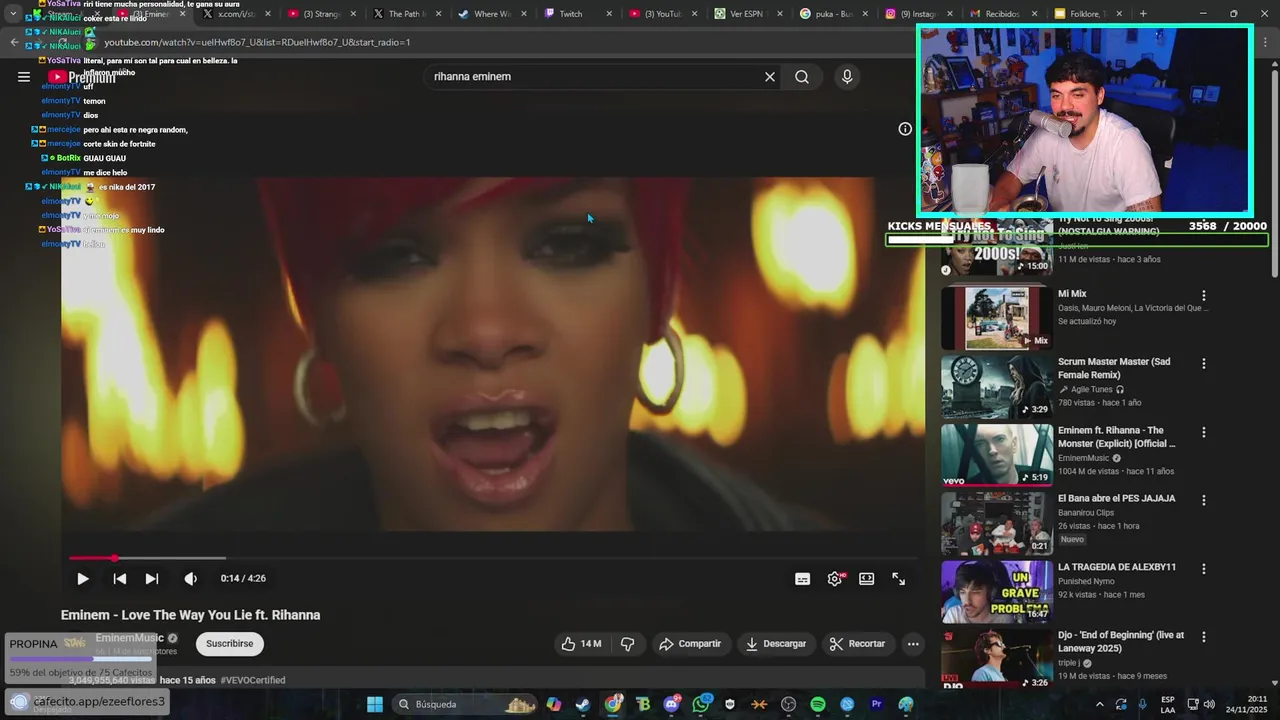
Task: Open 'El Bana abre el PES JAJAJA' title
Action: (1117, 498)
